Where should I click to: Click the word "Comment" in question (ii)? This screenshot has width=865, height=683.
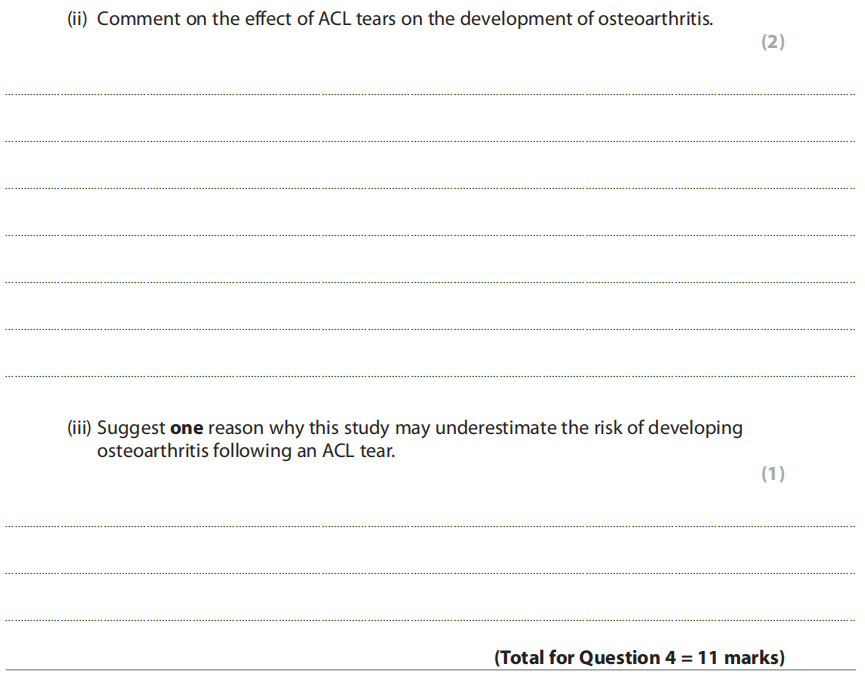(139, 20)
